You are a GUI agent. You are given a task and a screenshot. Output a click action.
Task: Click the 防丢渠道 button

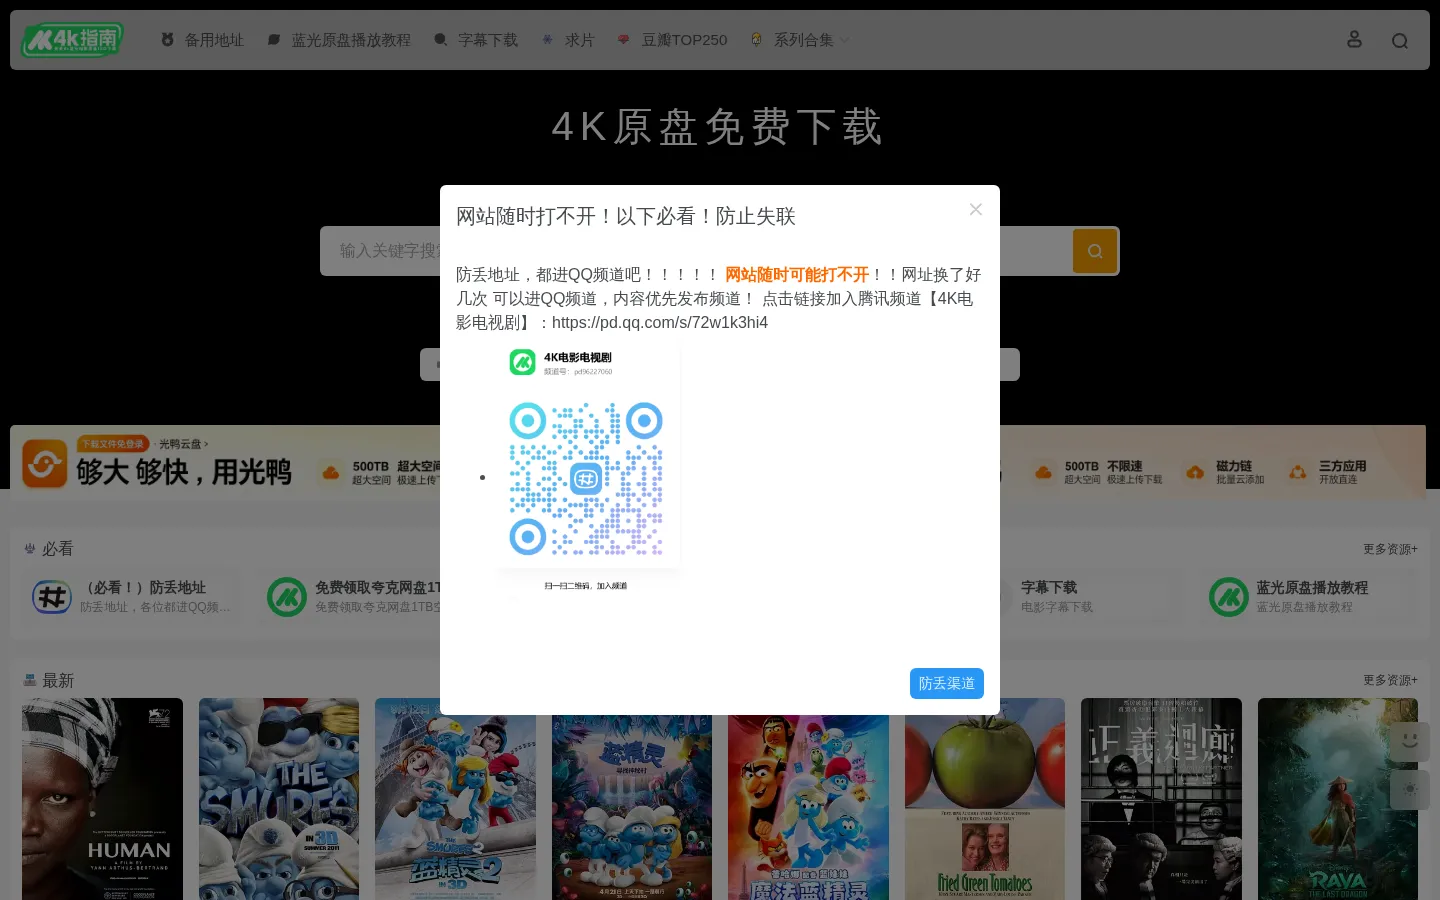pos(947,683)
